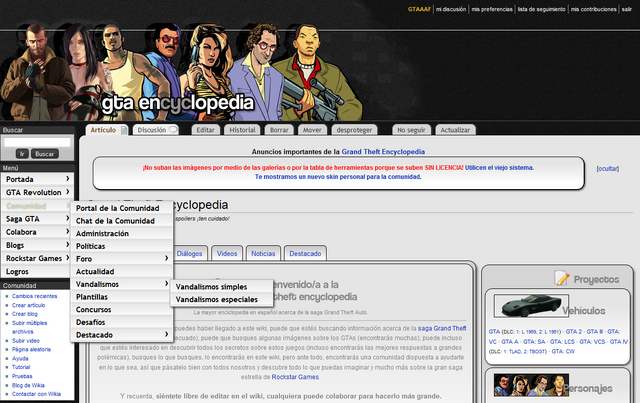Image resolution: width=640 pixels, height=403 pixels.
Task: Click the Crear blog sidebar link
Action: [24, 314]
